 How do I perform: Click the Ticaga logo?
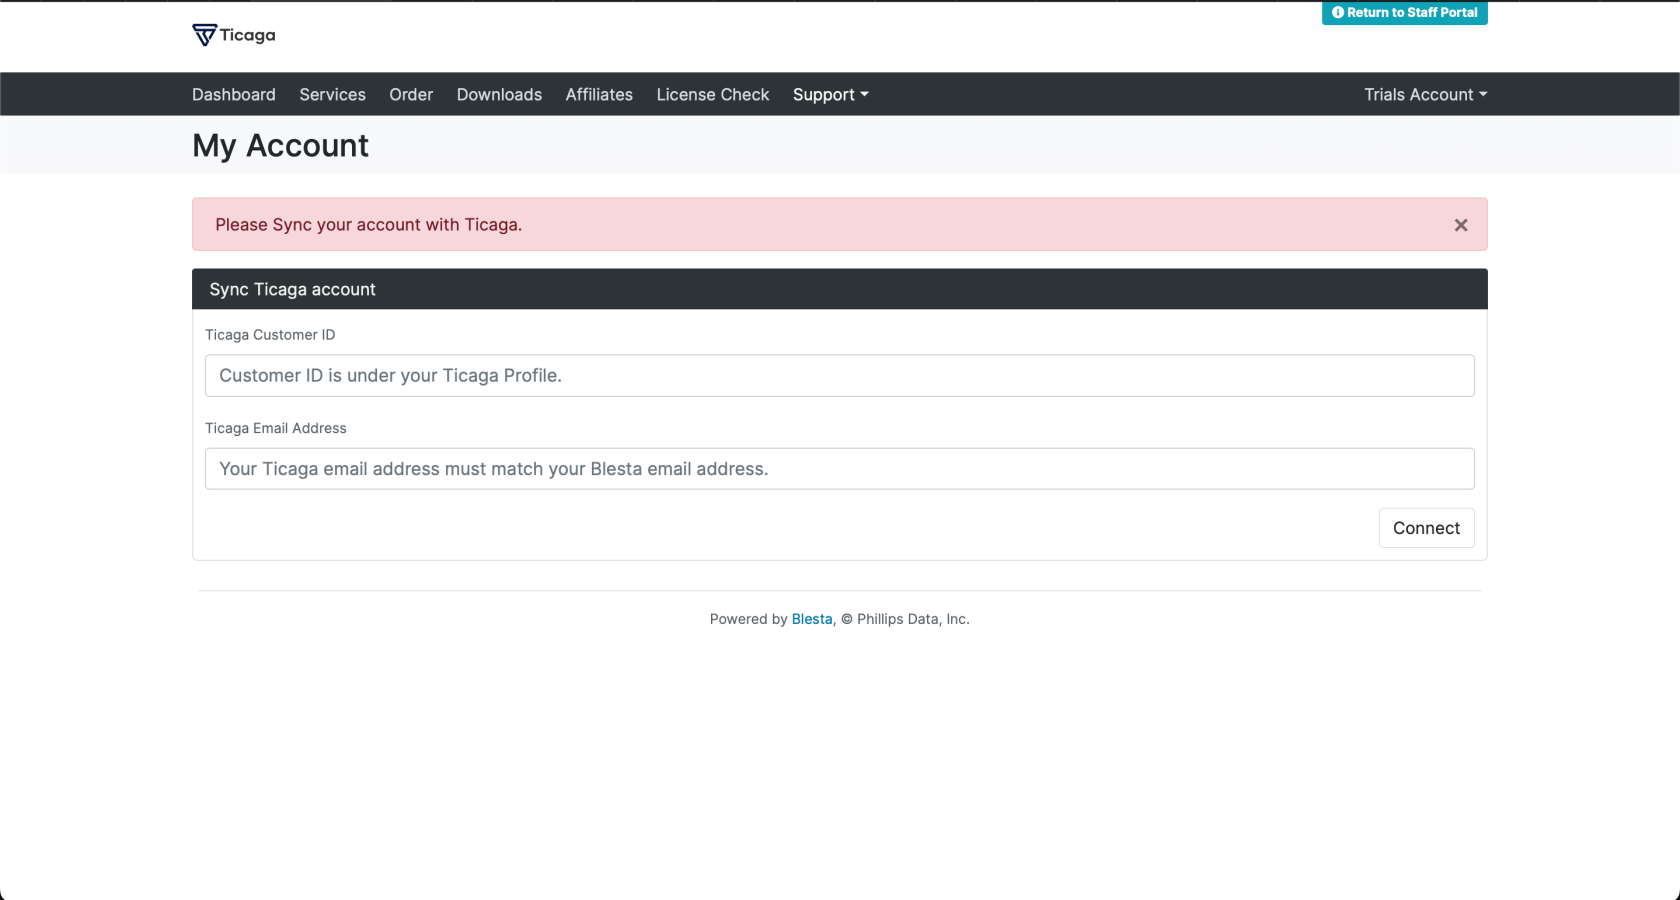coord(234,35)
